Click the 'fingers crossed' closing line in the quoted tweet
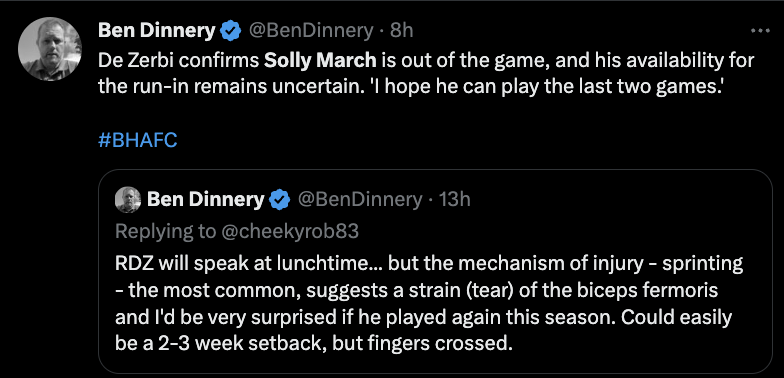Image resolution: width=784 pixels, height=378 pixels. [314, 344]
